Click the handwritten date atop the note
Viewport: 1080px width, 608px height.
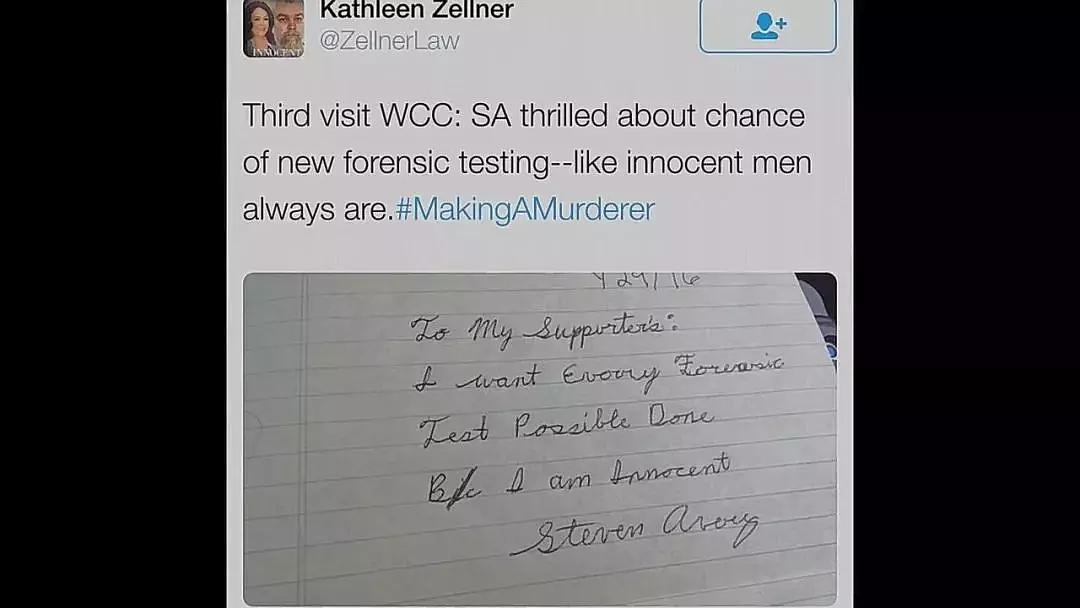[x=645, y=279]
